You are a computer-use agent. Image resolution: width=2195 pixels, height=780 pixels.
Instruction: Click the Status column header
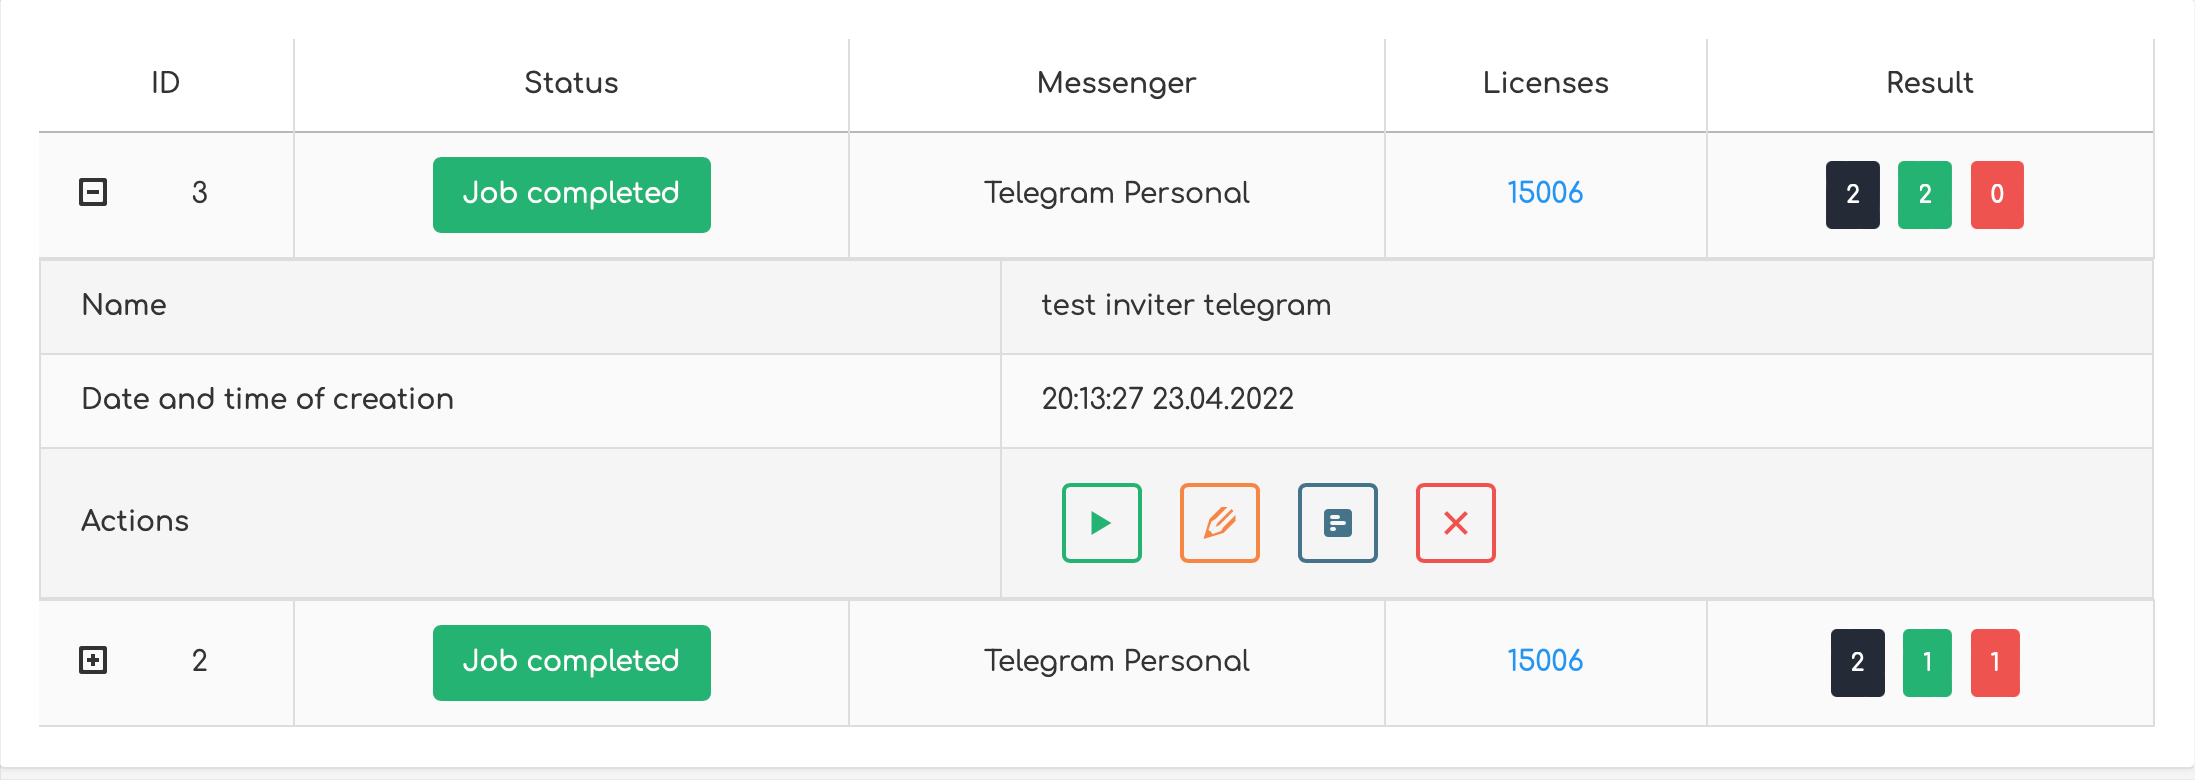point(571,83)
